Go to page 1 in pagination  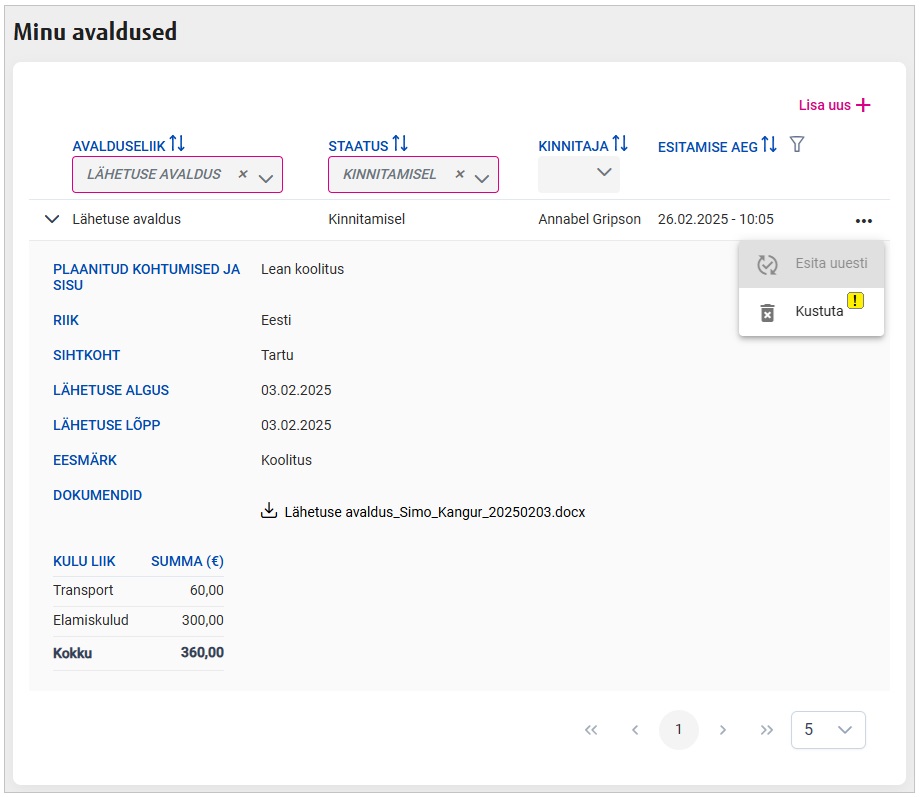[x=679, y=730]
